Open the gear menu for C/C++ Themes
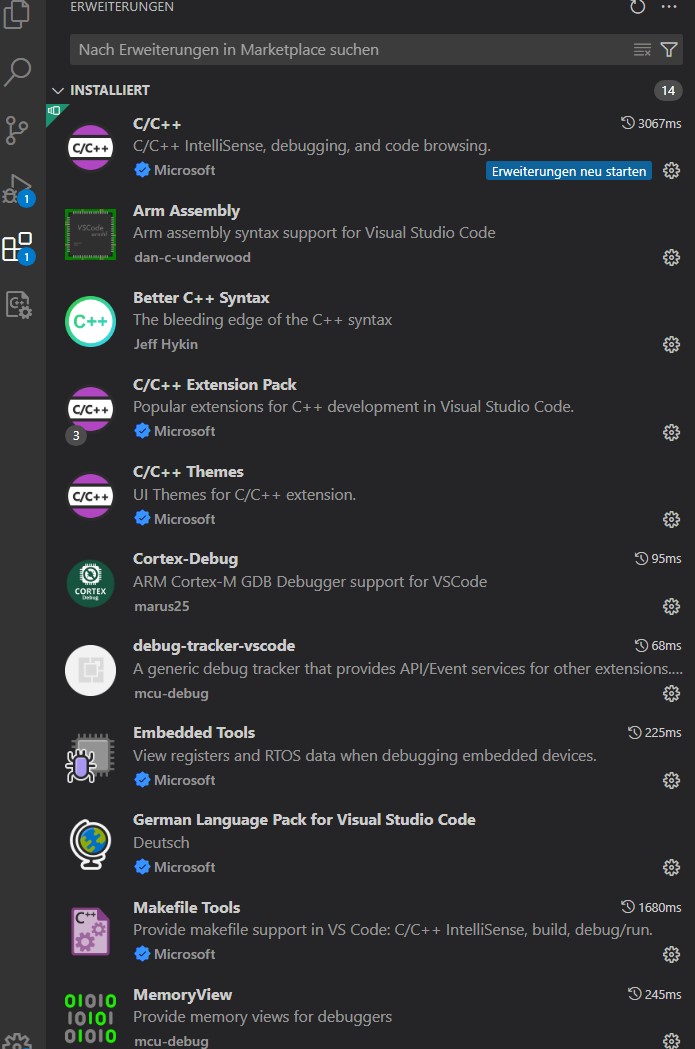695x1049 pixels. pos(672,519)
